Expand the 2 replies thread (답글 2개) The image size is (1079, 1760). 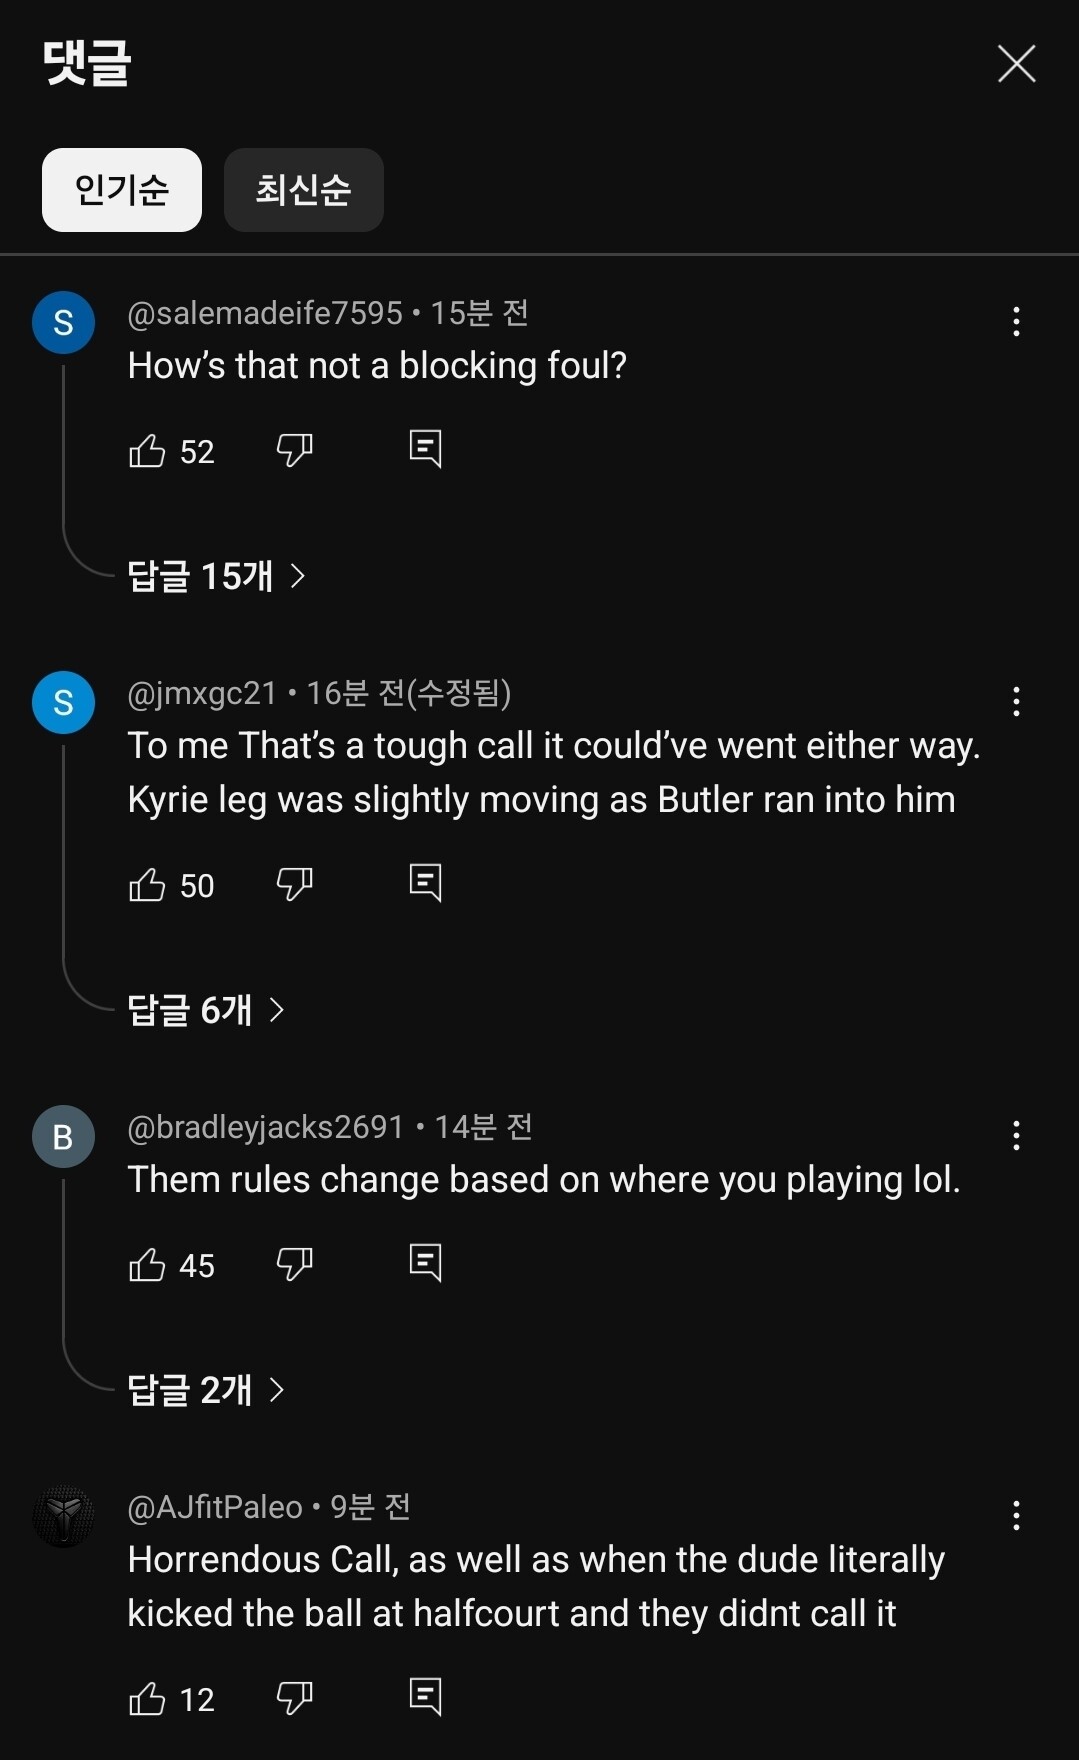click(x=206, y=1390)
